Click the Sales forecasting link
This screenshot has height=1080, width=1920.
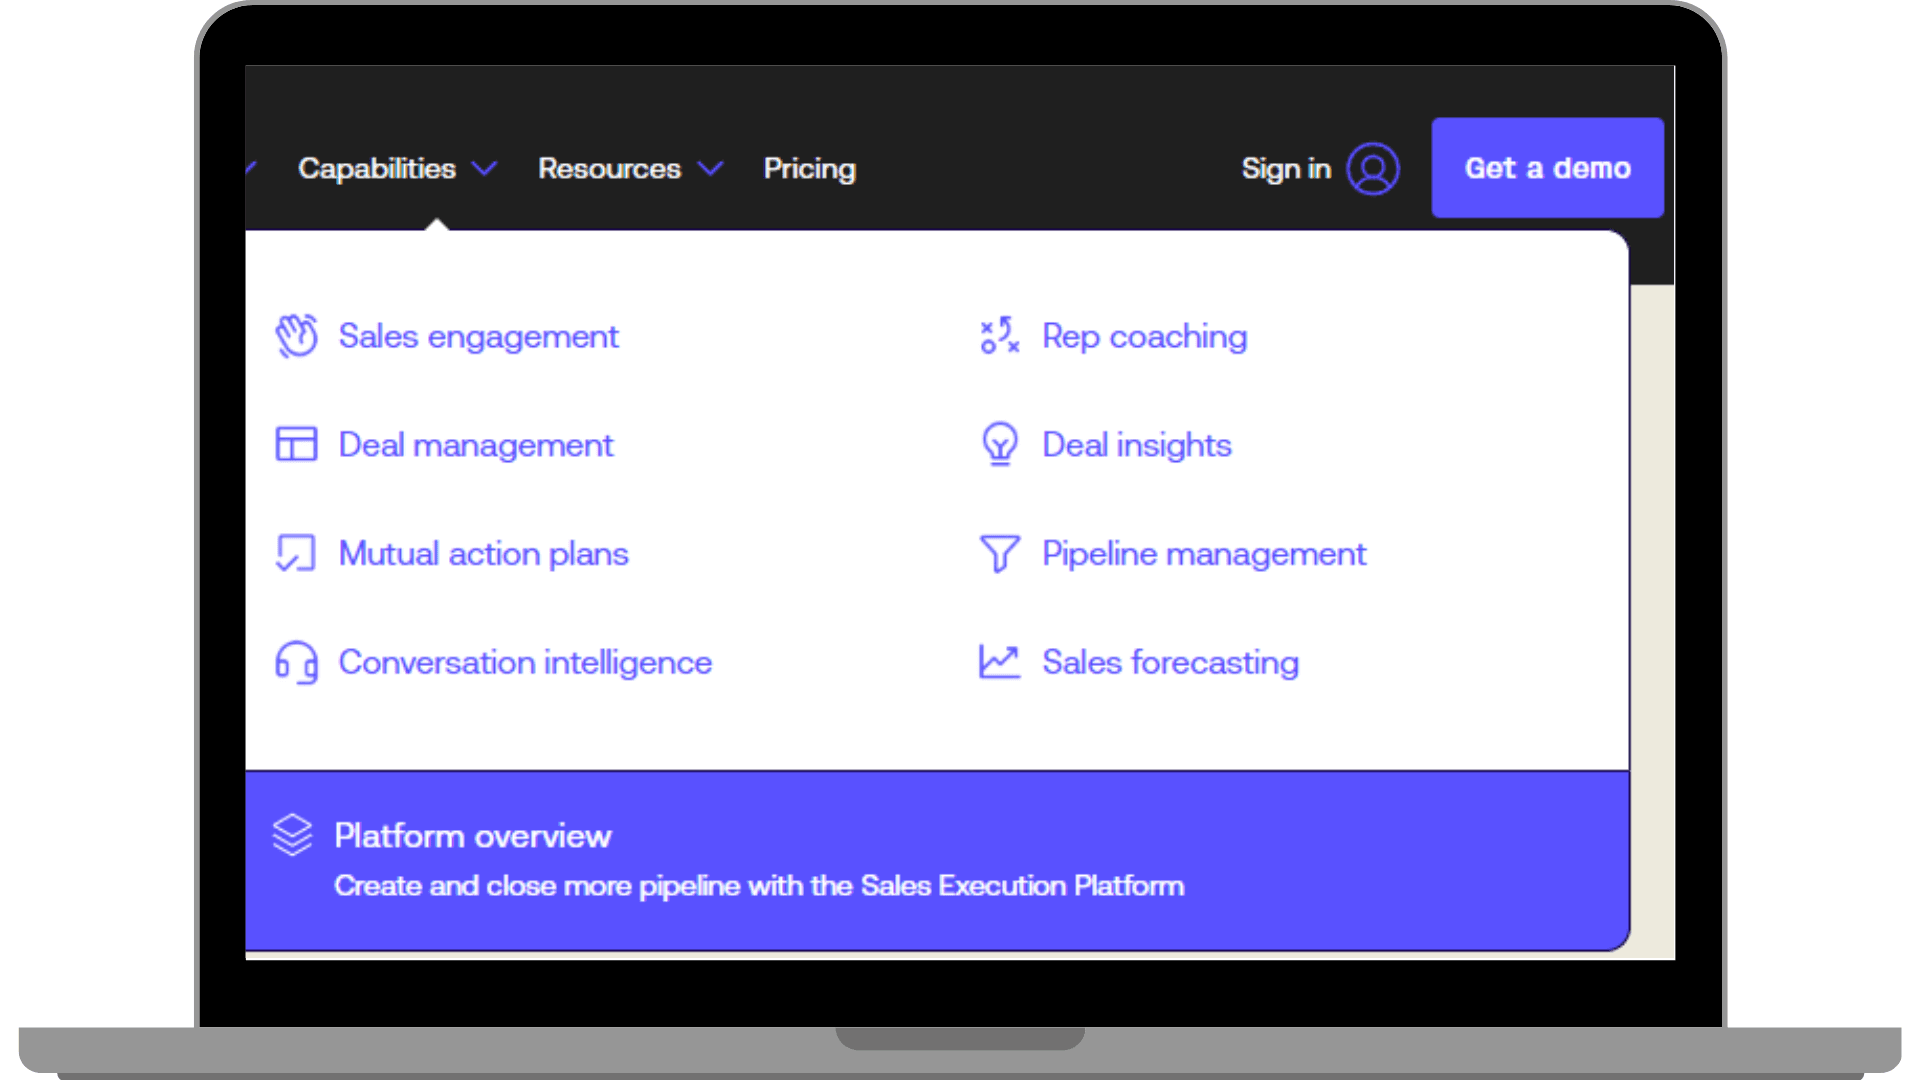(1170, 661)
